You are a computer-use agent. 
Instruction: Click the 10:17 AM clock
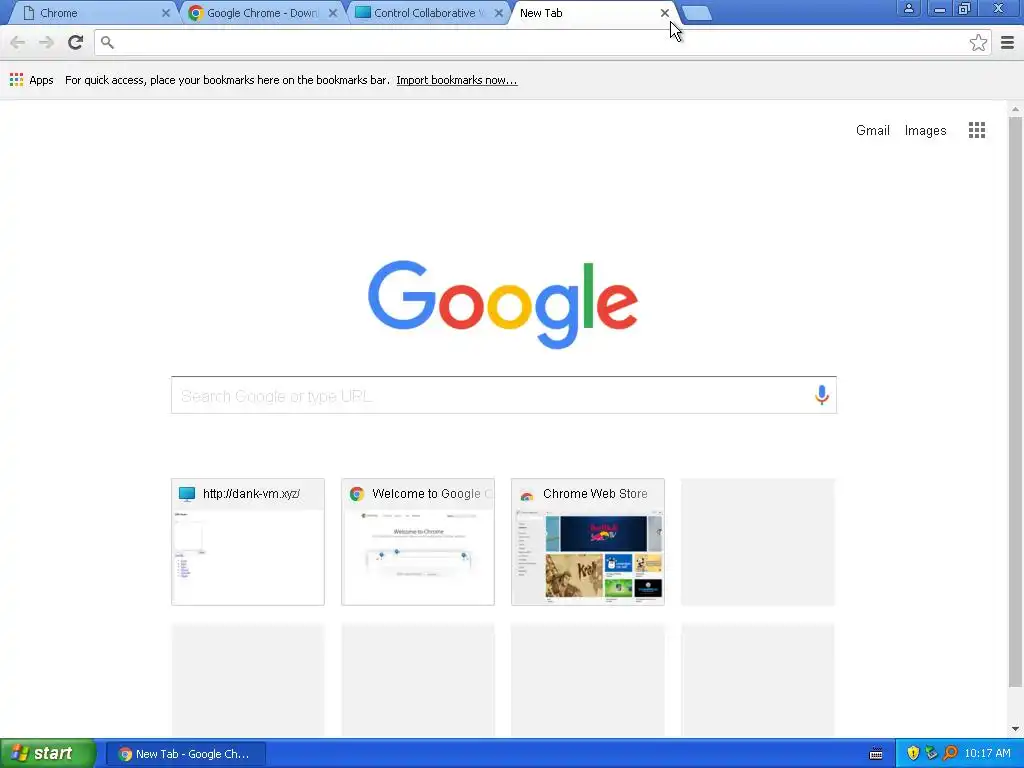pyautogui.click(x=987, y=753)
